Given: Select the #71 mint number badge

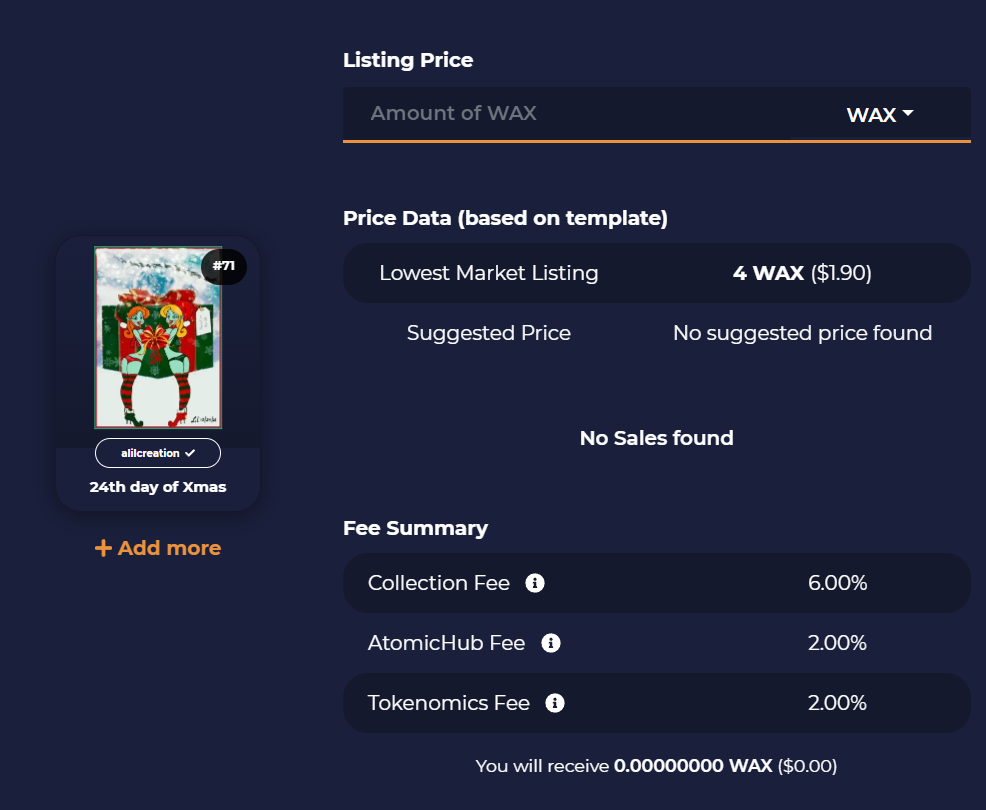Looking at the screenshot, I should tap(224, 266).
